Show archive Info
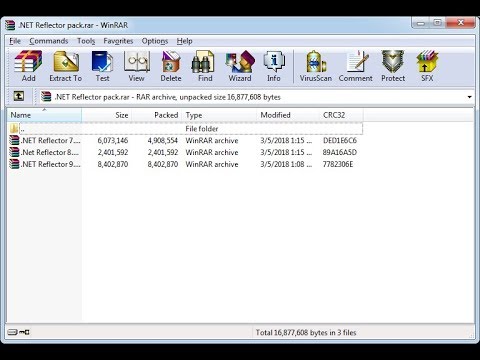 click(x=274, y=66)
